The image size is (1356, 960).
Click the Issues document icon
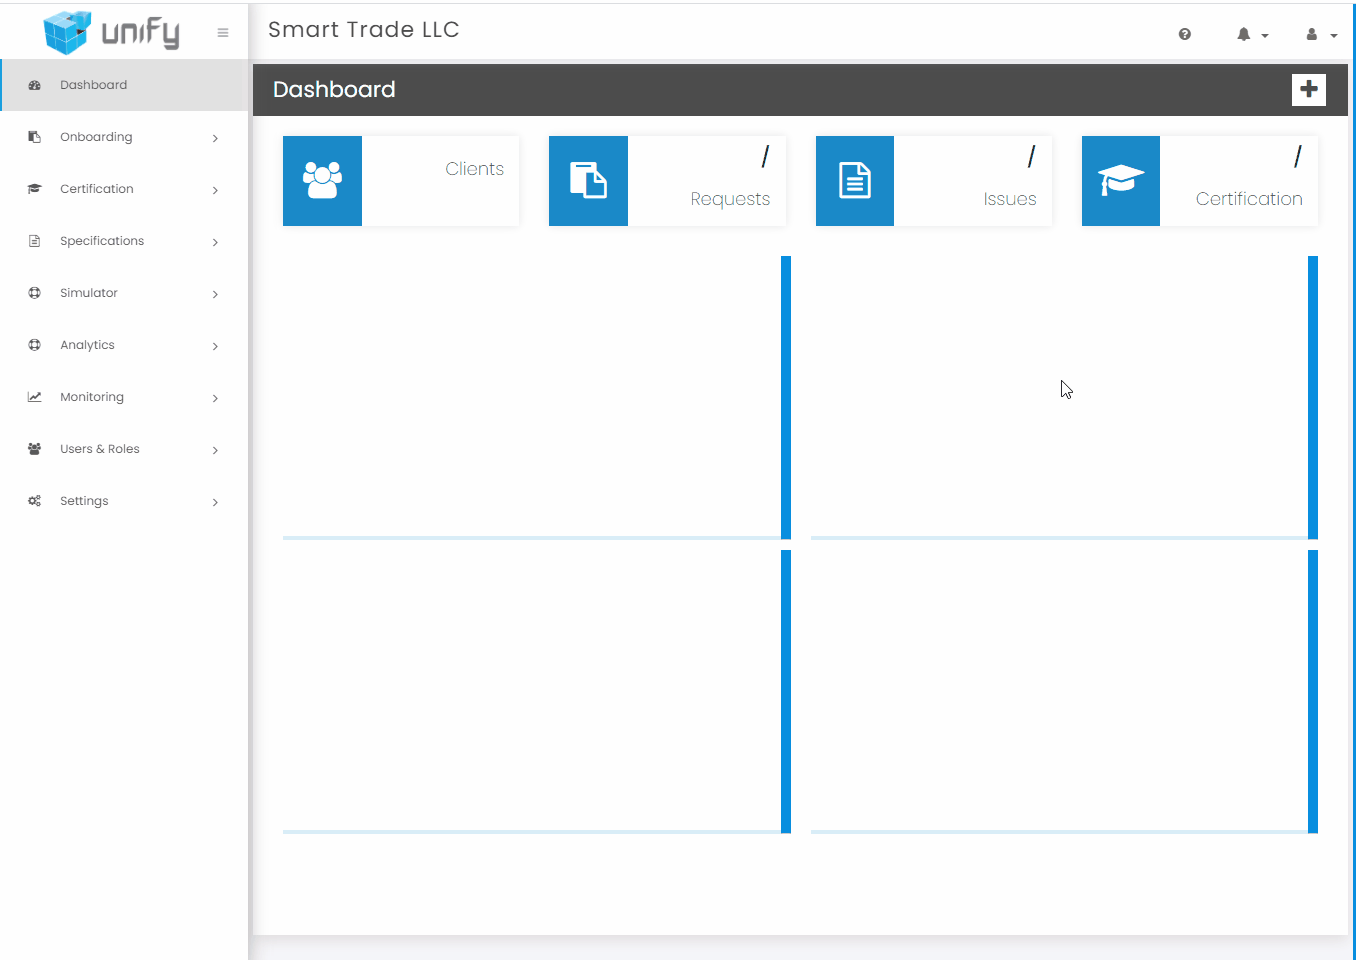[x=854, y=180]
